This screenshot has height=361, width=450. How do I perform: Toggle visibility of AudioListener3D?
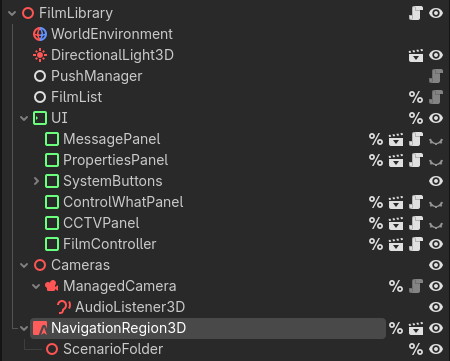436,307
